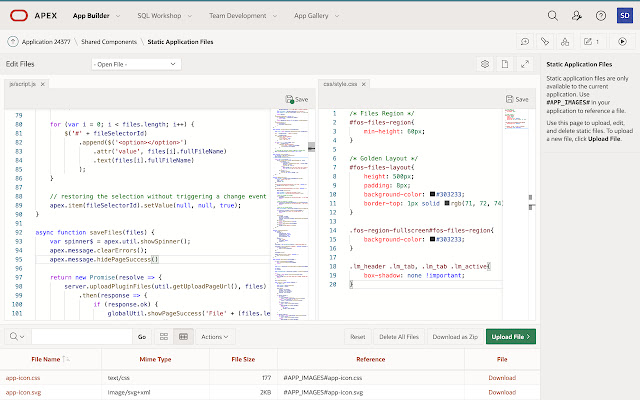Close the js/script.js editor tab
The width and height of the screenshot is (640, 400).
tap(41, 86)
